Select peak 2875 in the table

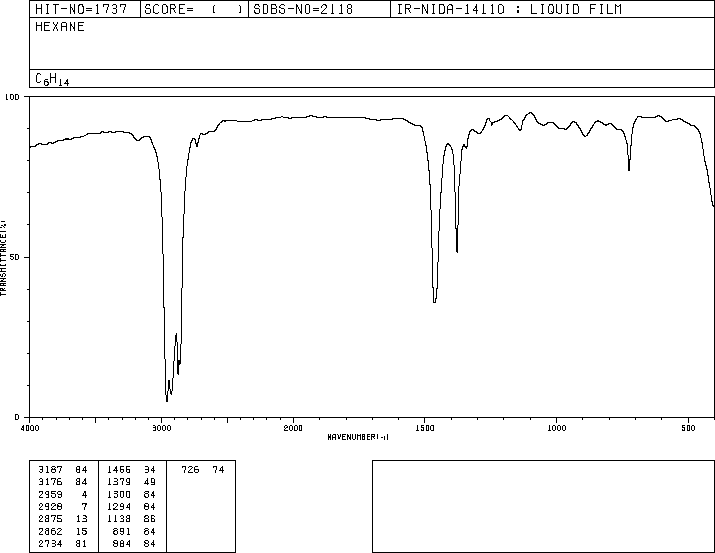click(x=51, y=519)
